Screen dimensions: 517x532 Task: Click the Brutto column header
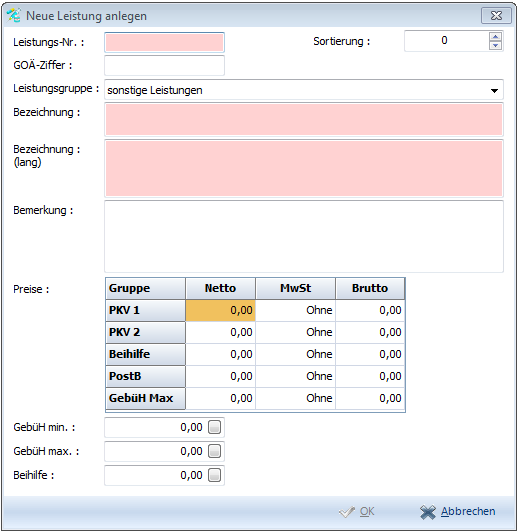370,288
